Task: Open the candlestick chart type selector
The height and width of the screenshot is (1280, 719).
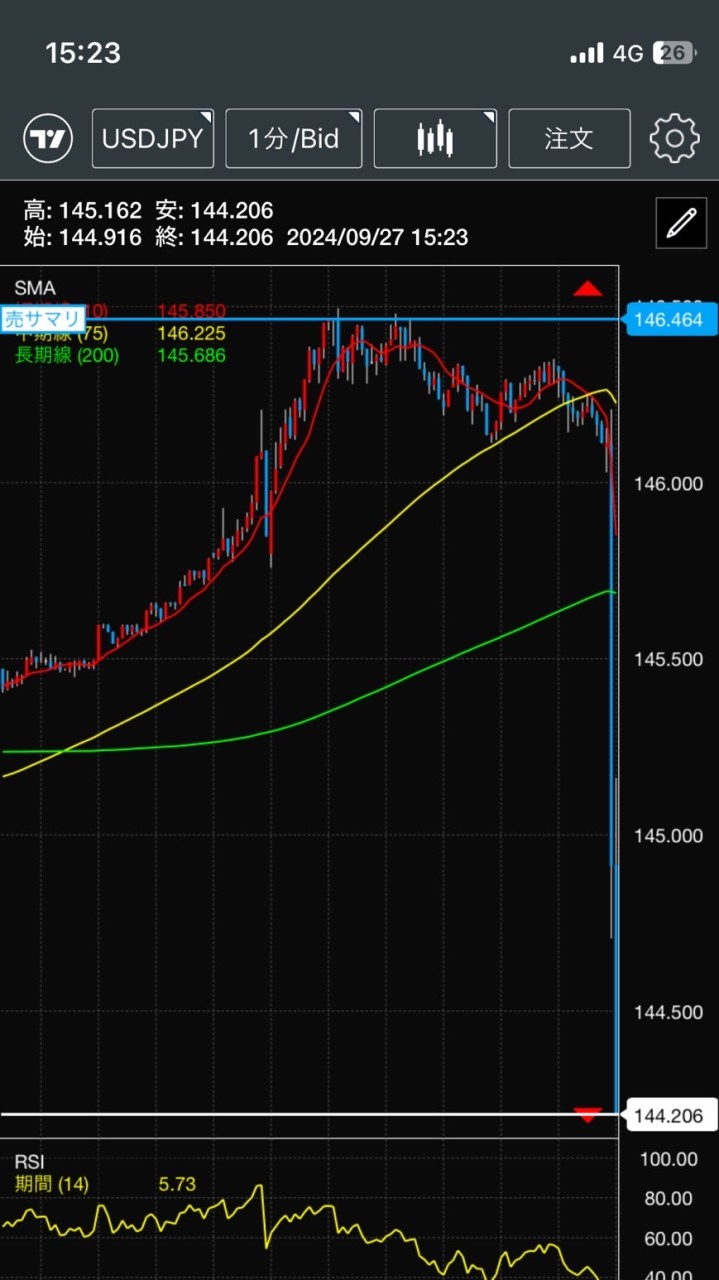Action: tap(435, 138)
